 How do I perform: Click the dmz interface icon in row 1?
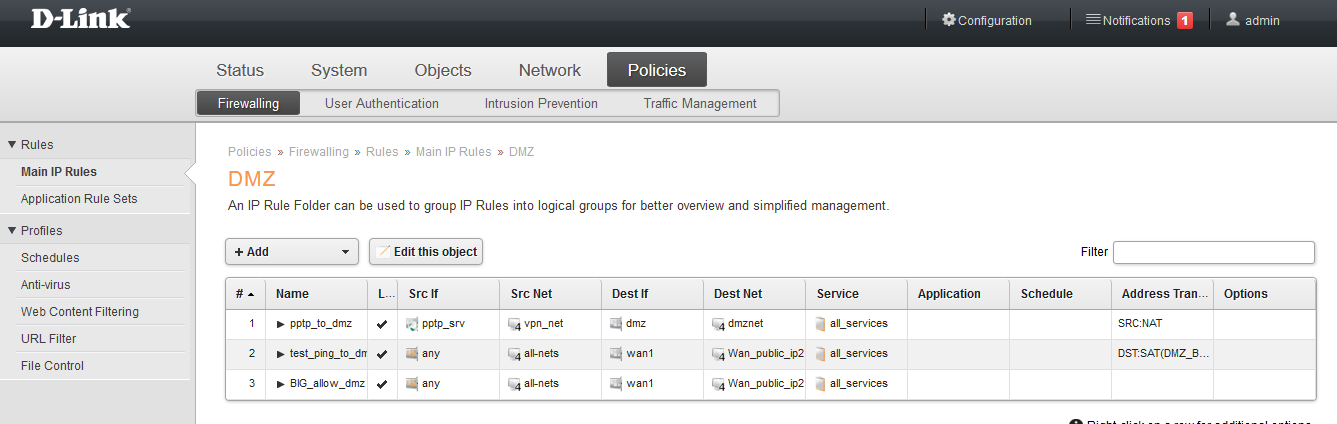(x=616, y=324)
